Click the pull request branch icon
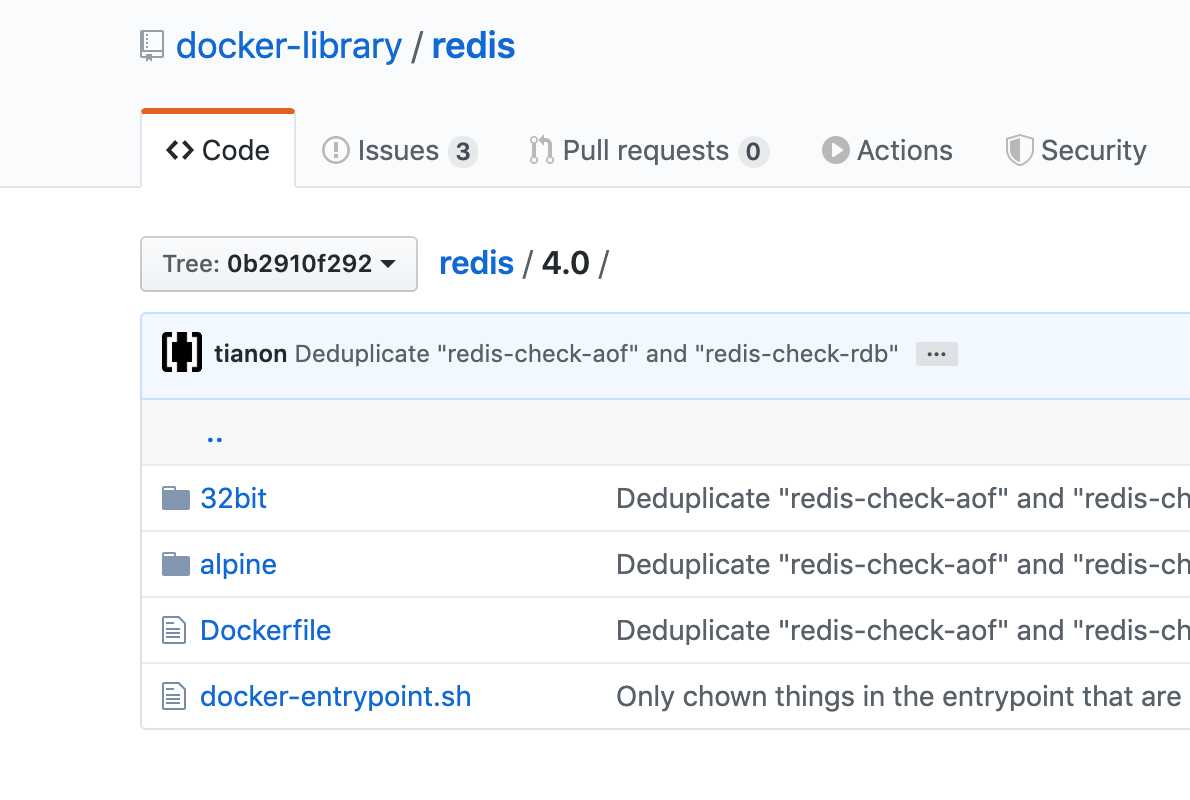The image size is (1190, 800). [x=540, y=150]
